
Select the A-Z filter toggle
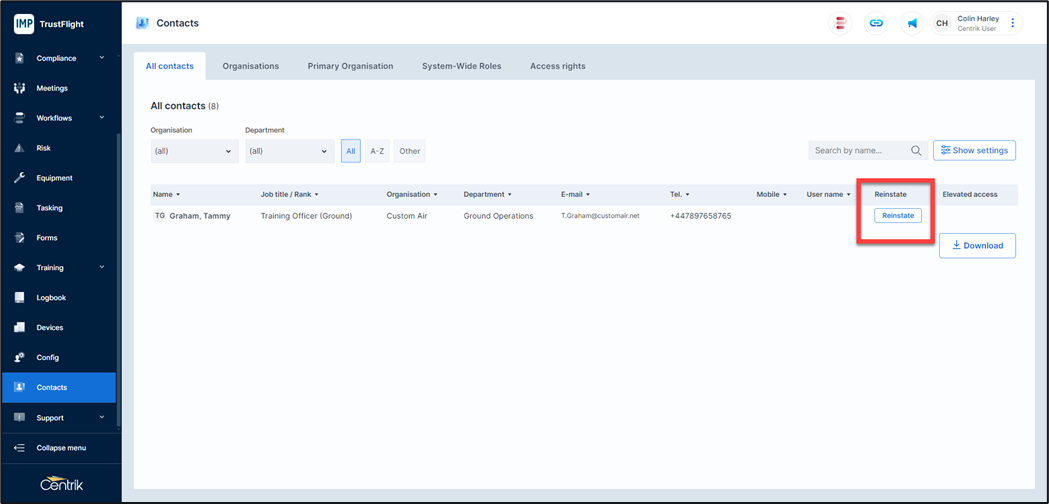(377, 151)
